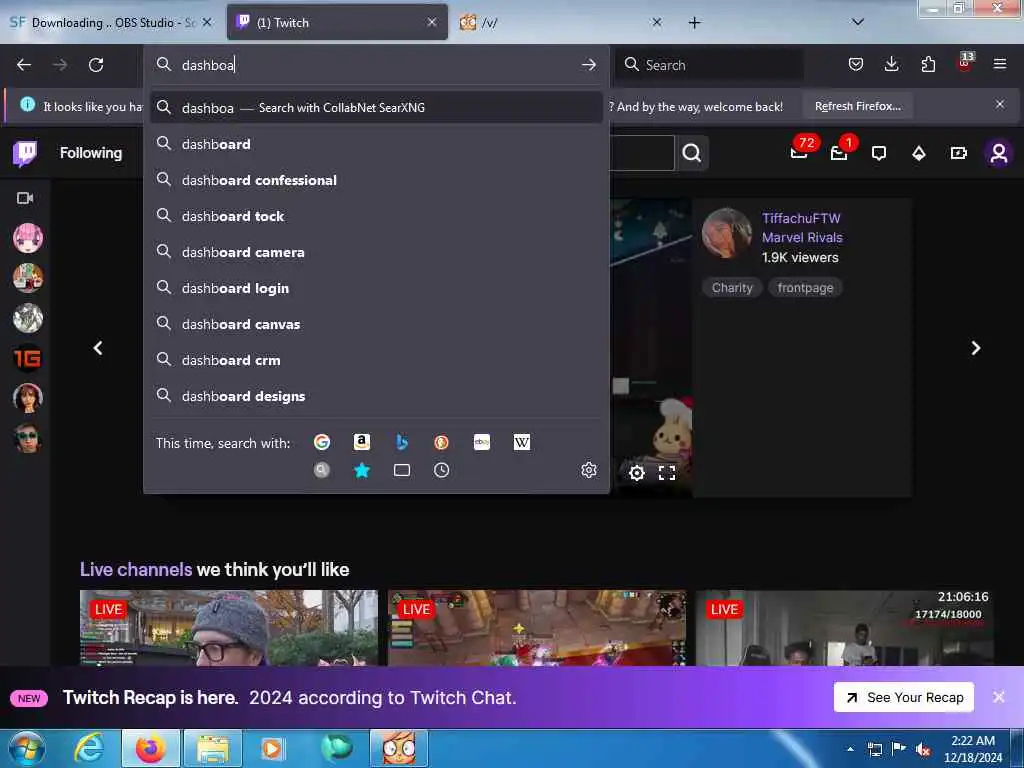1024x768 pixels.
Task: Show hidden system tray icons arrow
Action: point(850,749)
